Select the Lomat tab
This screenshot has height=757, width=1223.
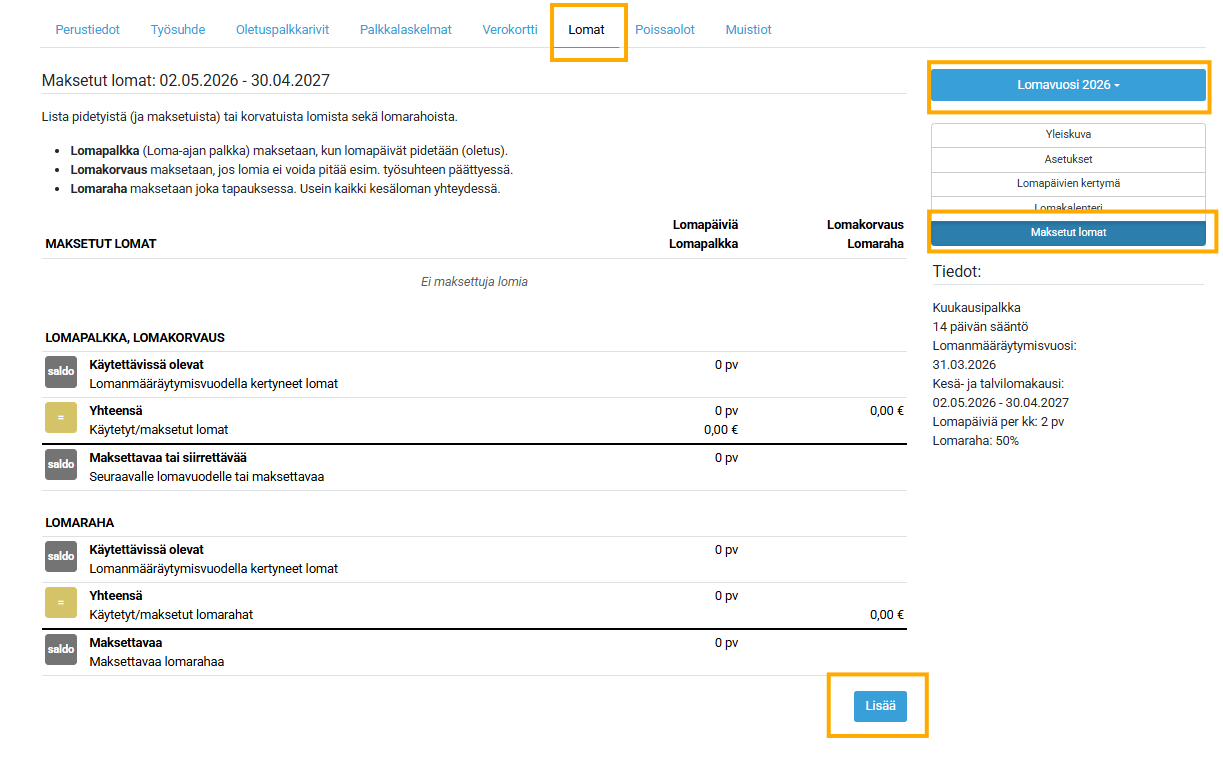[587, 30]
